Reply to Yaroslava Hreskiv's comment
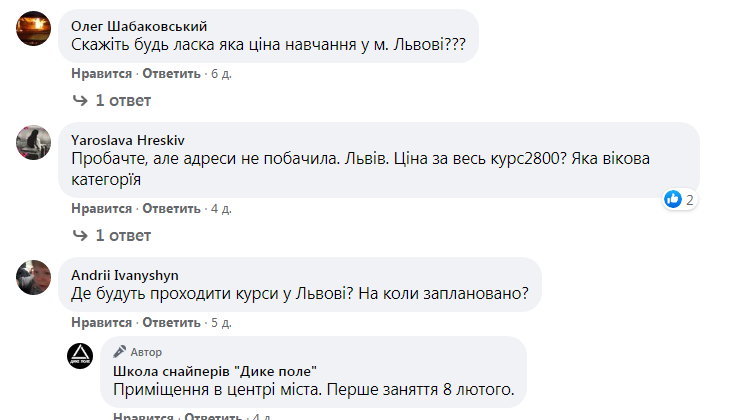The width and height of the screenshot is (745, 420). coord(171,209)
